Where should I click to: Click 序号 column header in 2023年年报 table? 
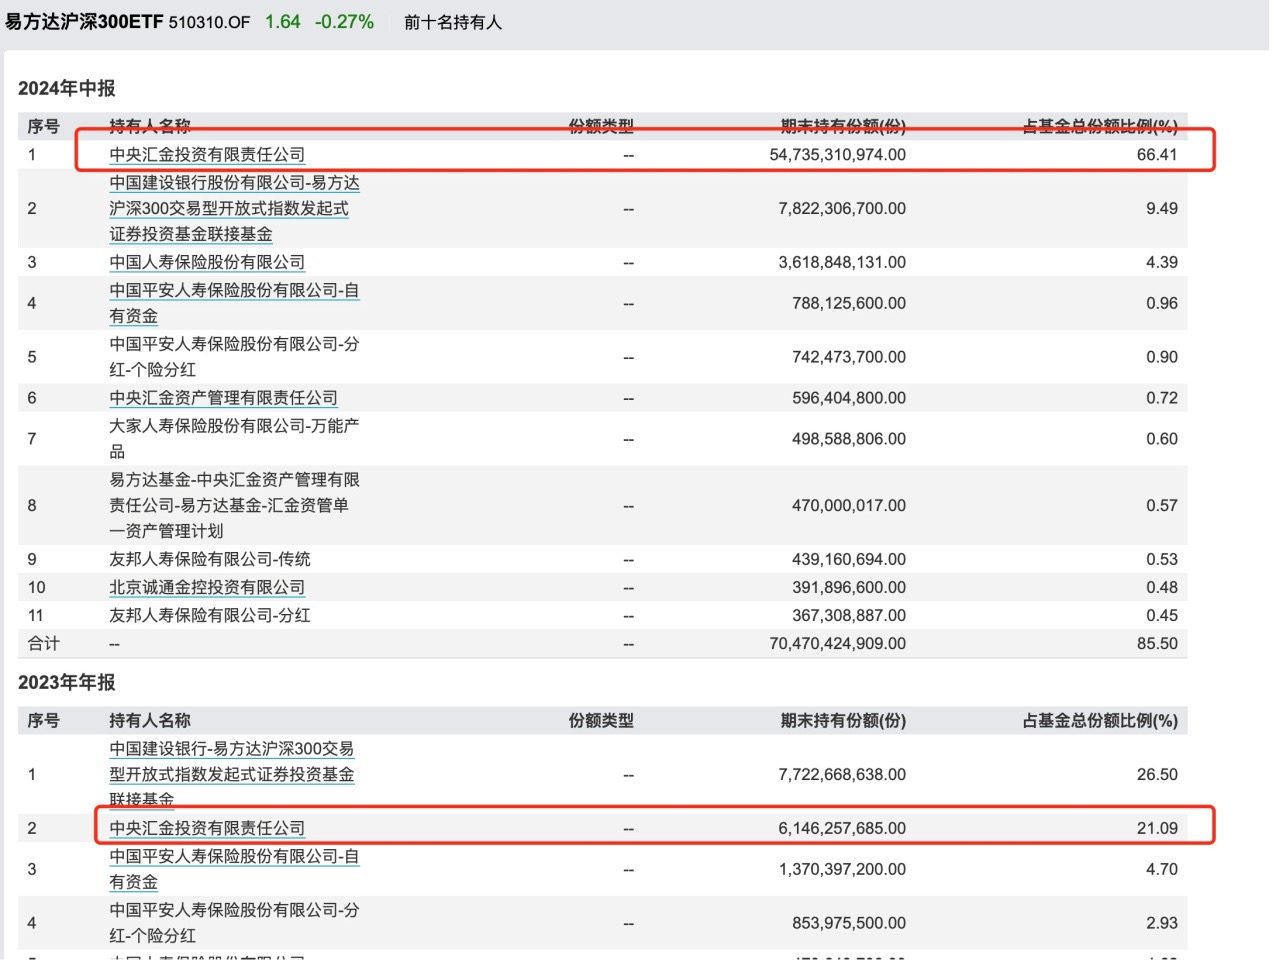pyautogui.click(x=43, y=721)
